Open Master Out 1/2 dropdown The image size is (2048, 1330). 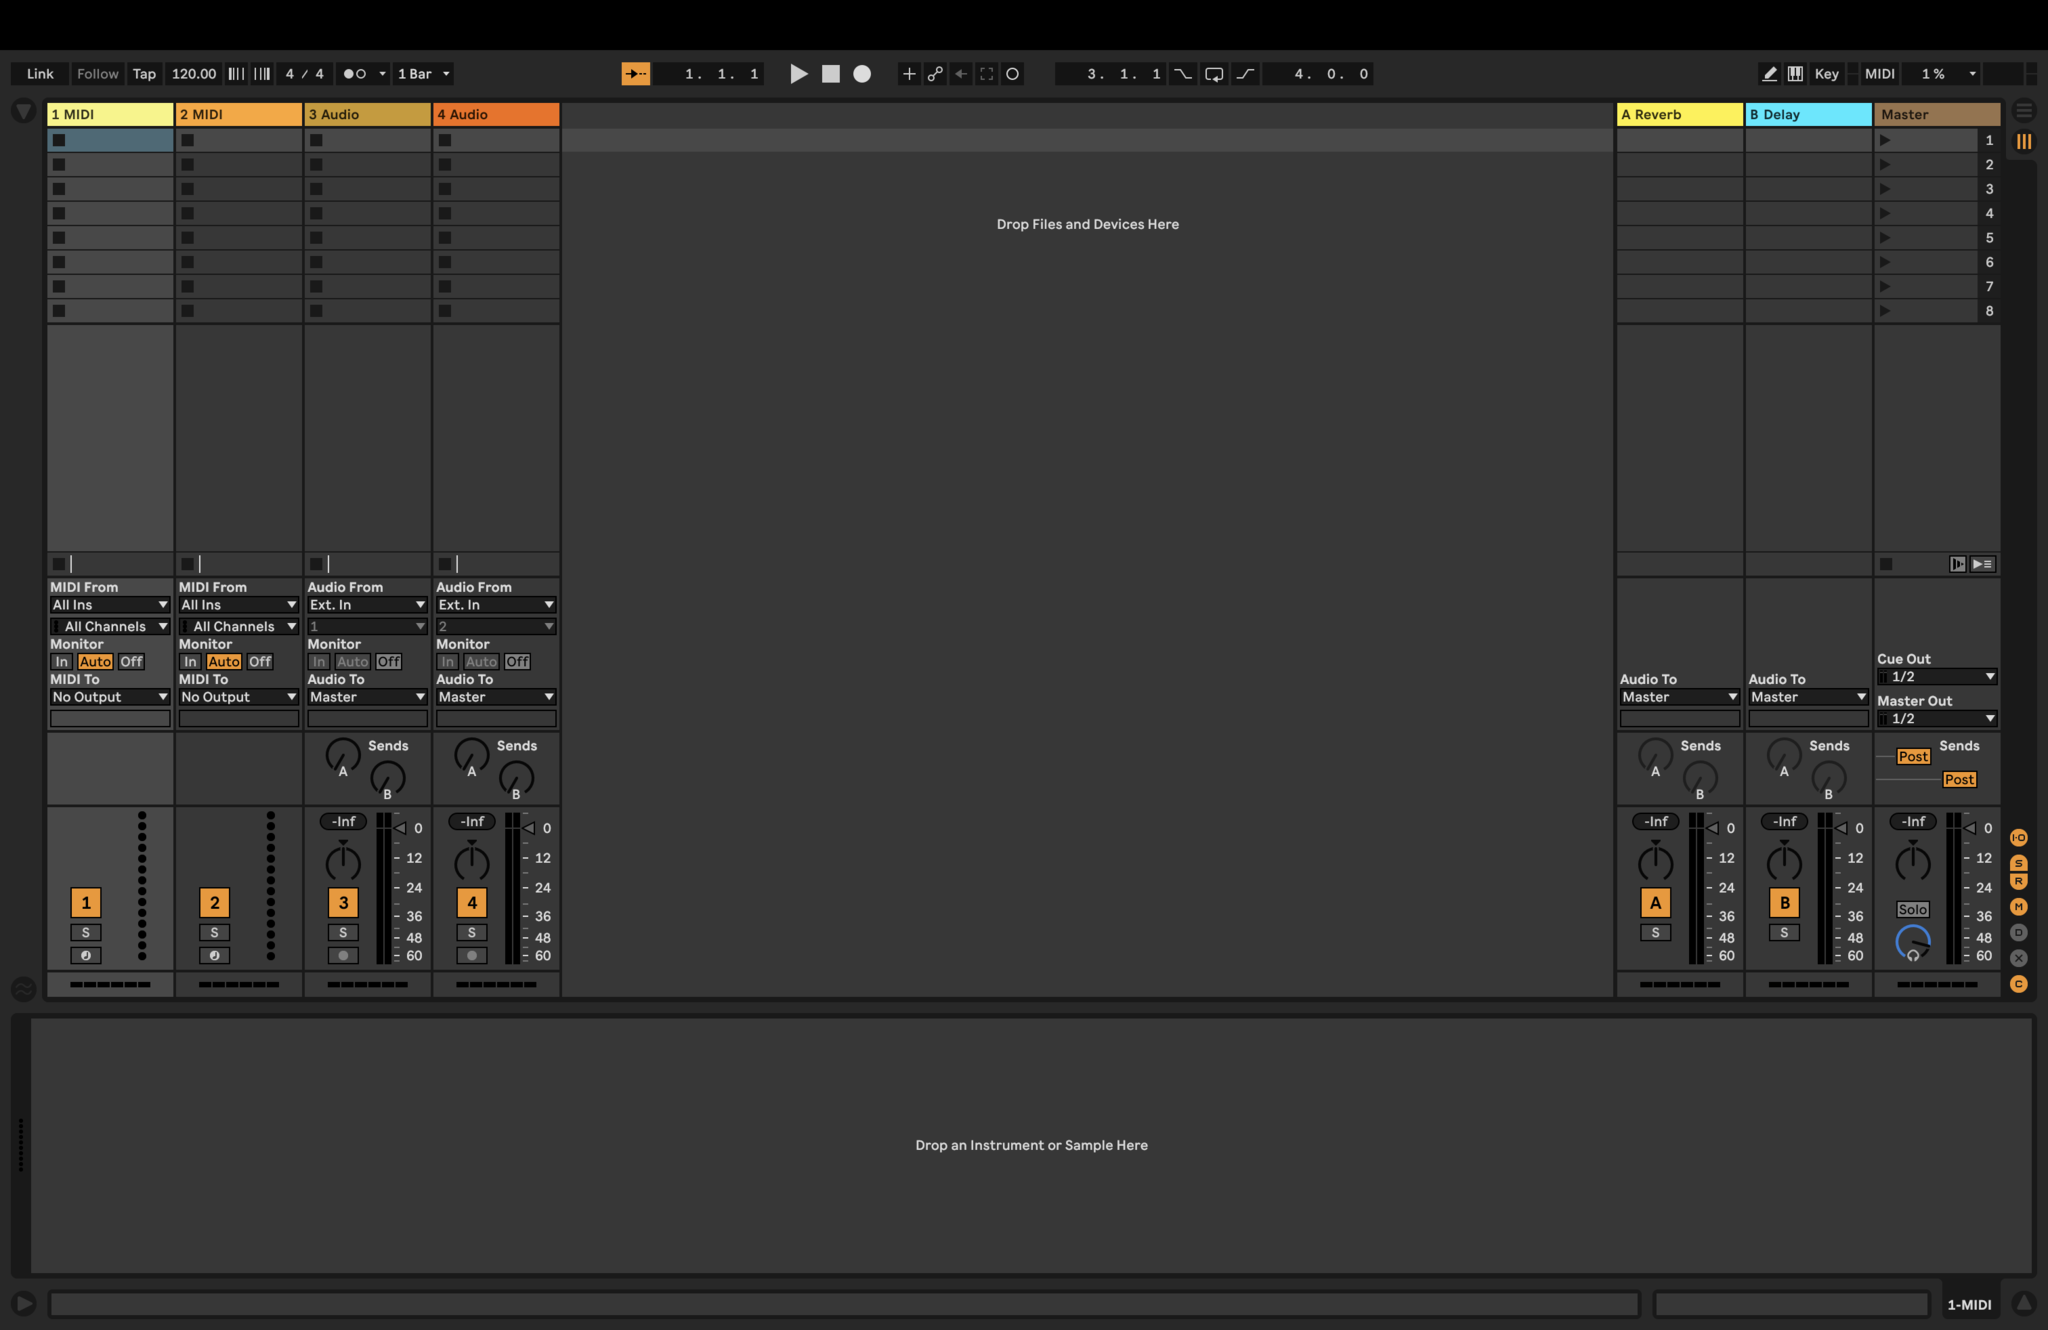tap(1938, 719)
